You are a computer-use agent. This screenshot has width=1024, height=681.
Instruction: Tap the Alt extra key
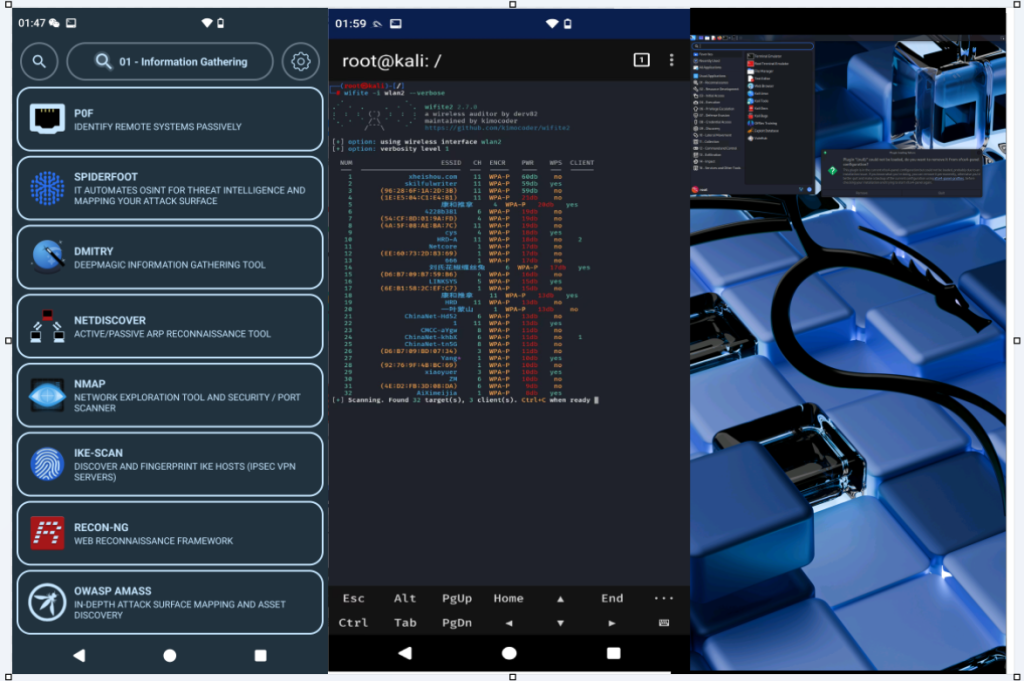click(x=405, y=598)
